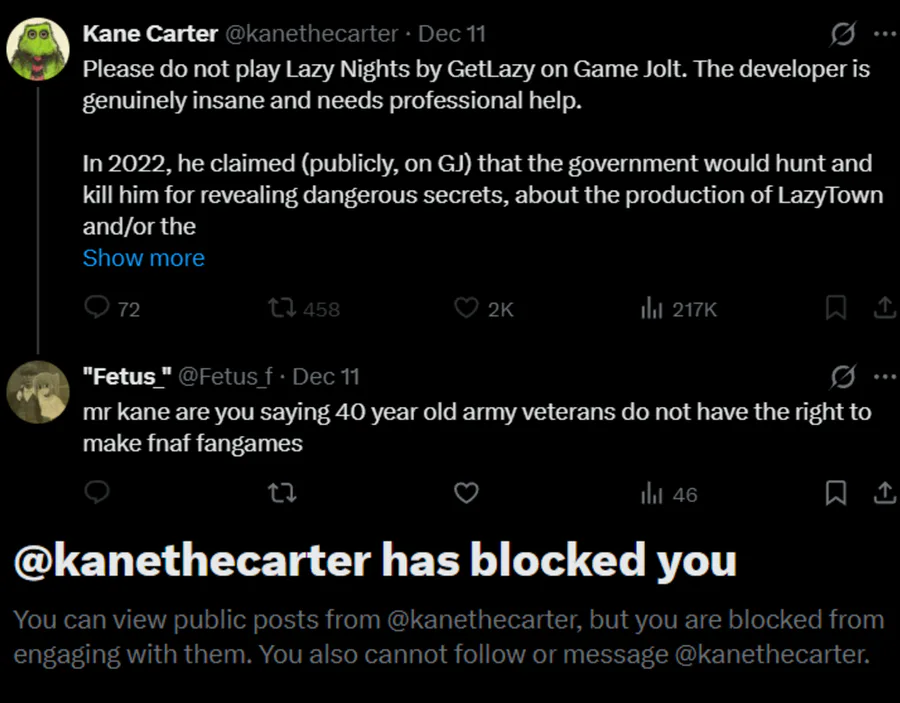Image resolution: width=900 pixels, height=703 pixels.
Task: Open @Fetus_f handle link
Action: (225, 377)
